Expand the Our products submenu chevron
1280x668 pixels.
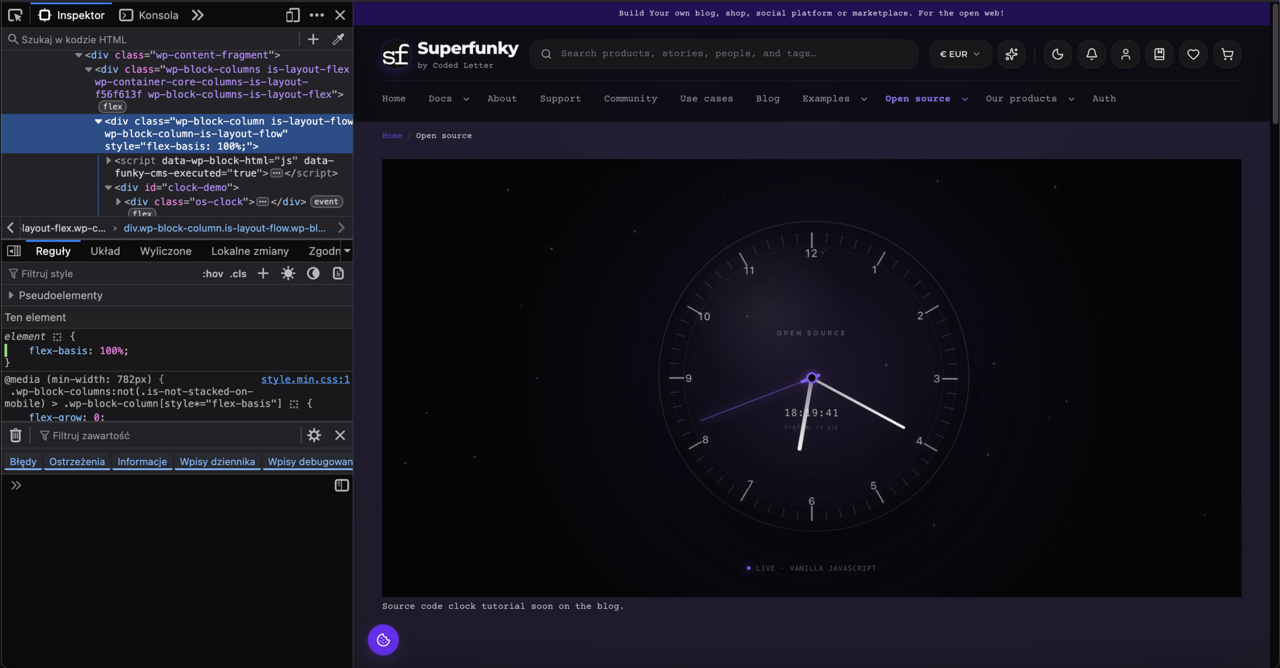click(x=1071, y=99)
